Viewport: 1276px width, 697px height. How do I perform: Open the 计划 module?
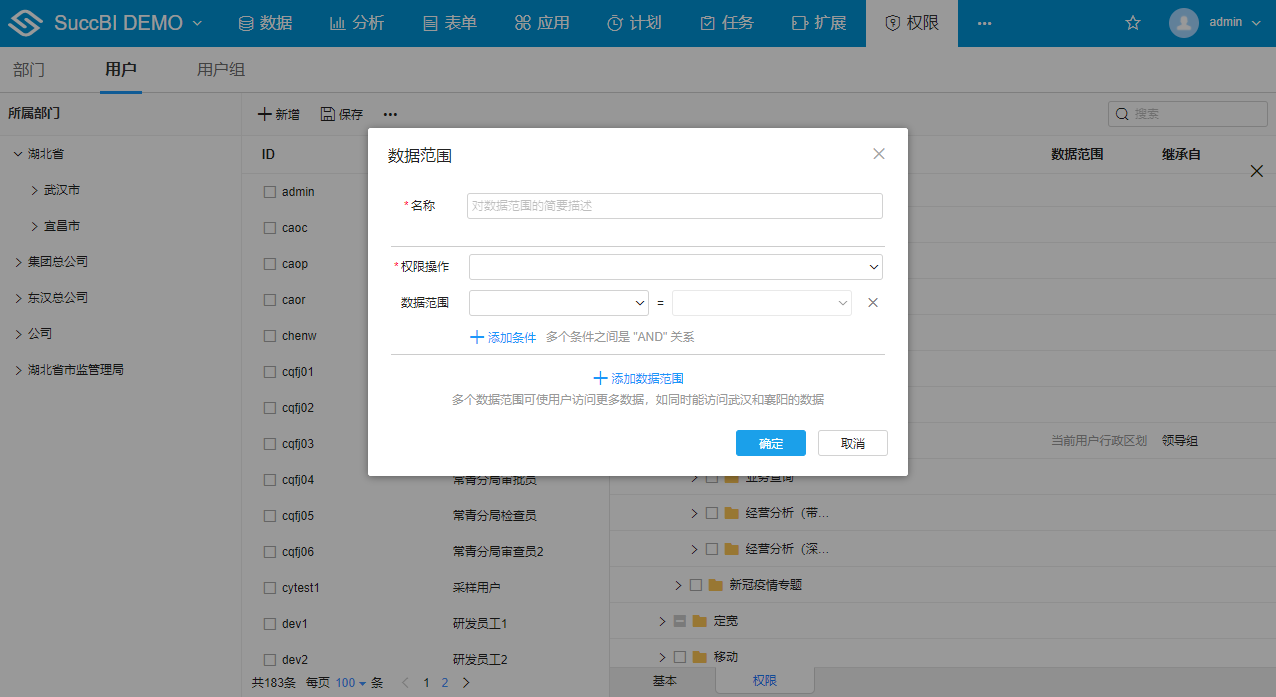[634, 22]
